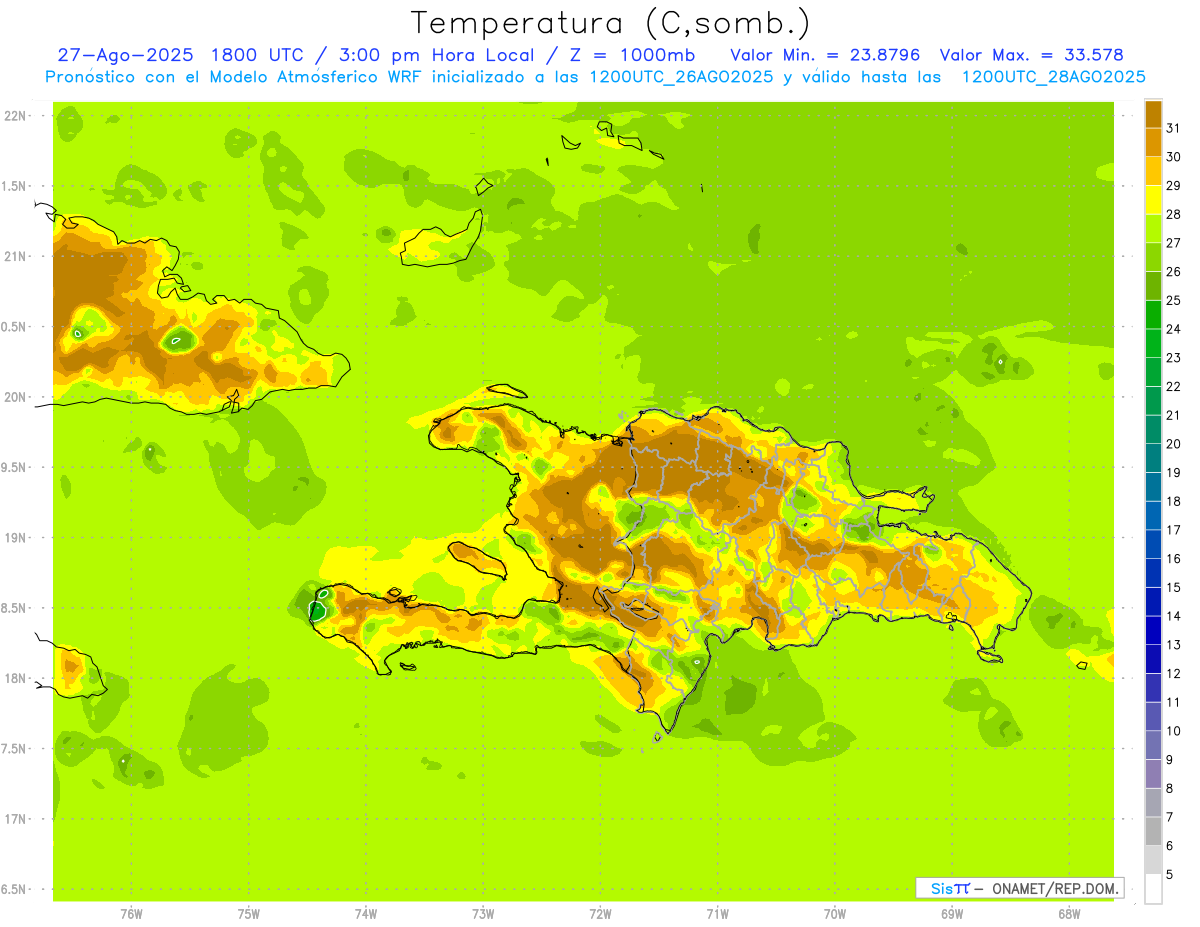Viewport: 1200px width, 927px height.
Task: Click the "69W" longitude label
Action: pos(952,914)
